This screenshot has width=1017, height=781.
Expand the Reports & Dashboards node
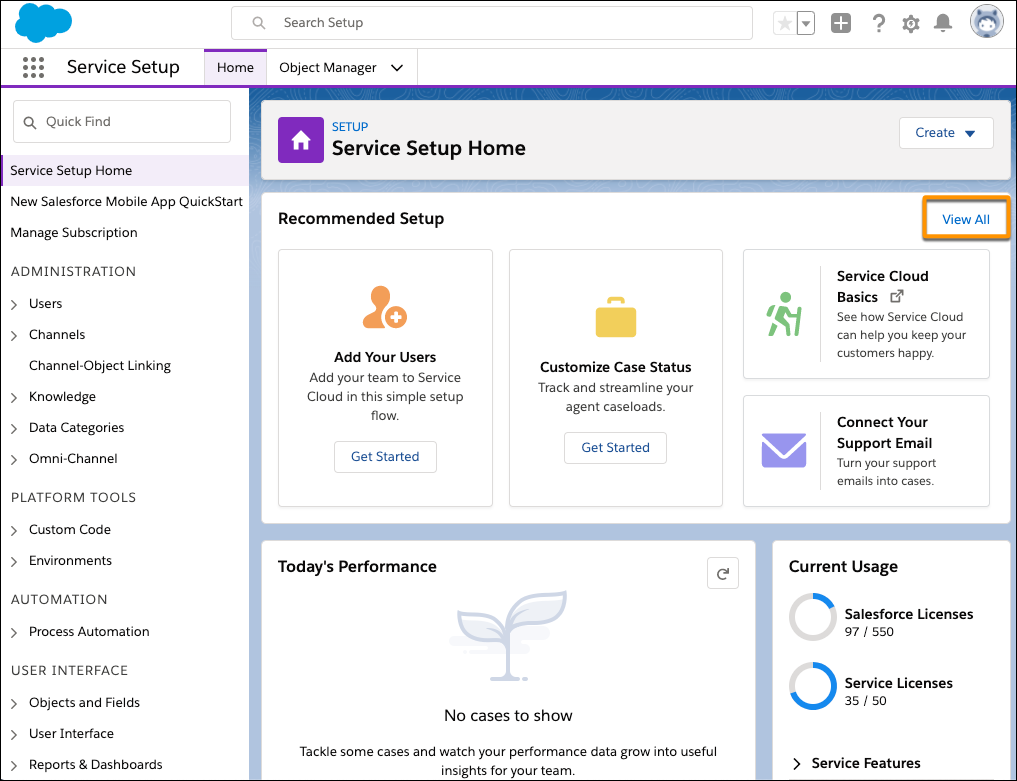pos(14,765)
